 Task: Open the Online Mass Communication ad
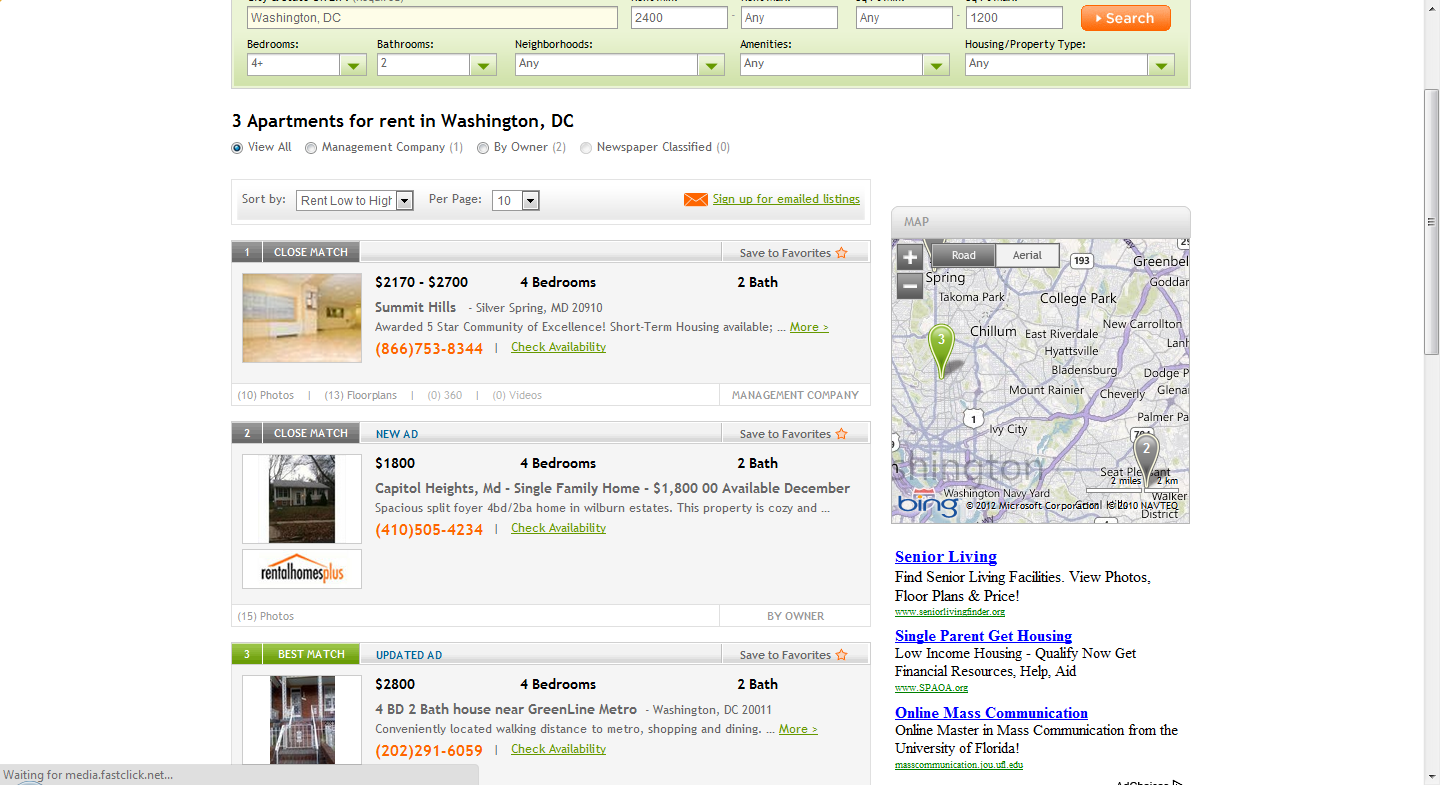click(x=991, y=713)
